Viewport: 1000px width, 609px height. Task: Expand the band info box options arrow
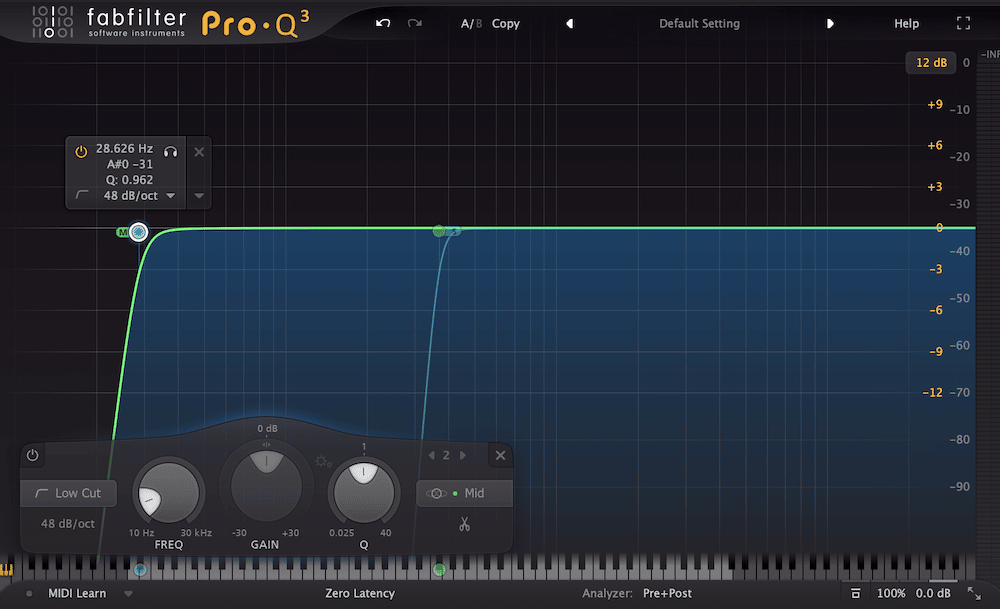point(199,196)
